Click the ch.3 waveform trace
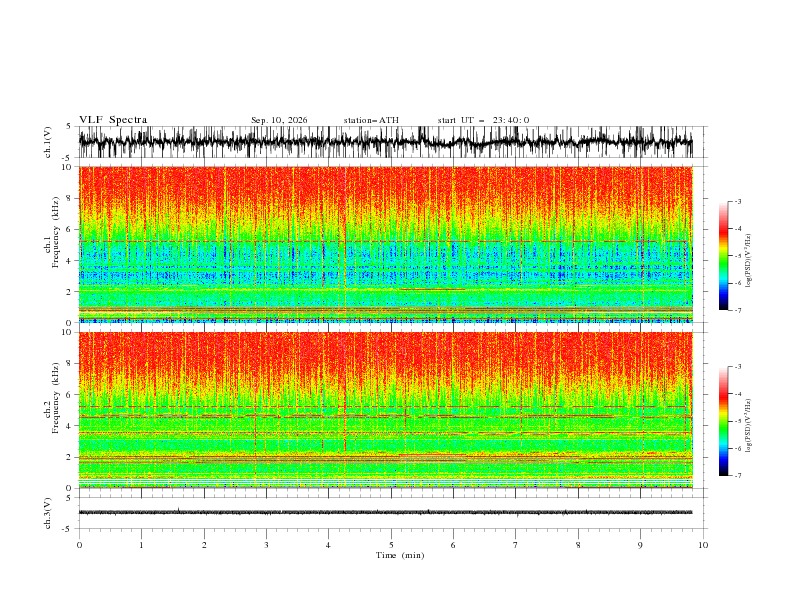792x612 pixels. (x=385, y=512)
